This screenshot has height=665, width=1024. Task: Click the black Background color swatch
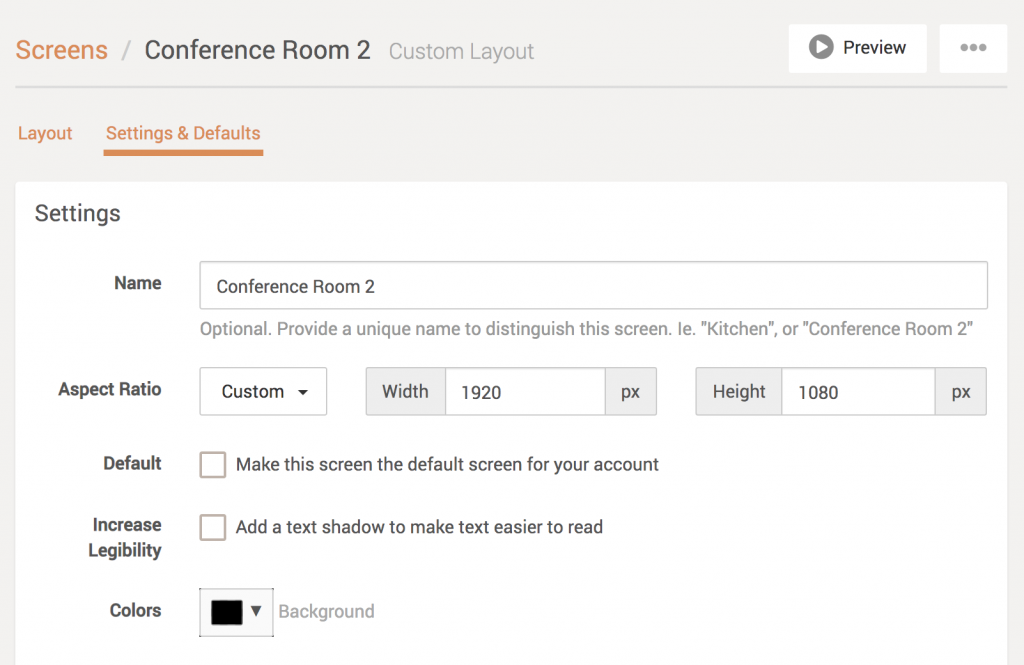[x=227, y=613]
